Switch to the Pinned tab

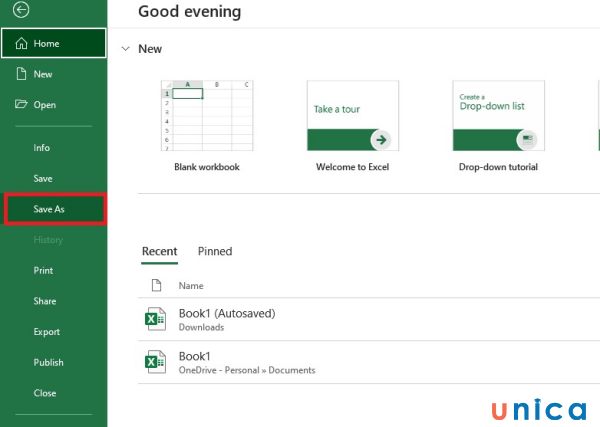[215, 251]
